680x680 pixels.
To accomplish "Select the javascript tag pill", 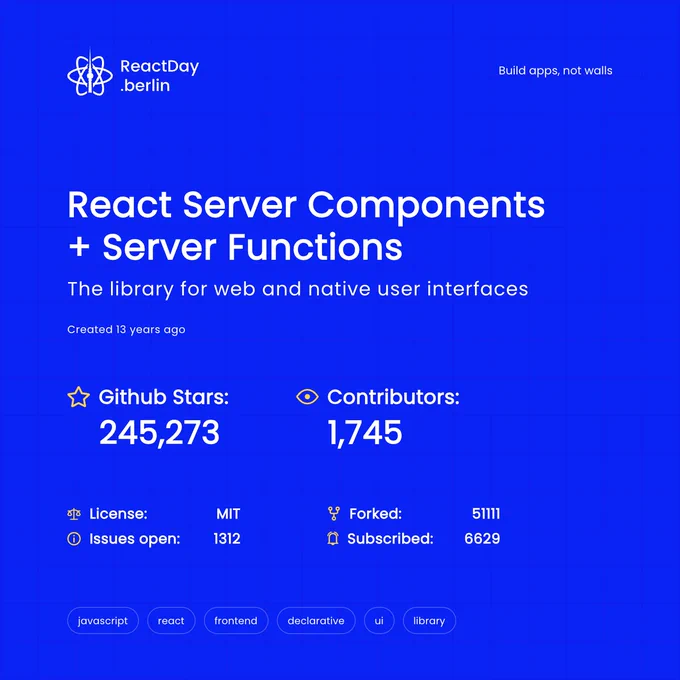I will pyautogui.click(x=103, y=621).
